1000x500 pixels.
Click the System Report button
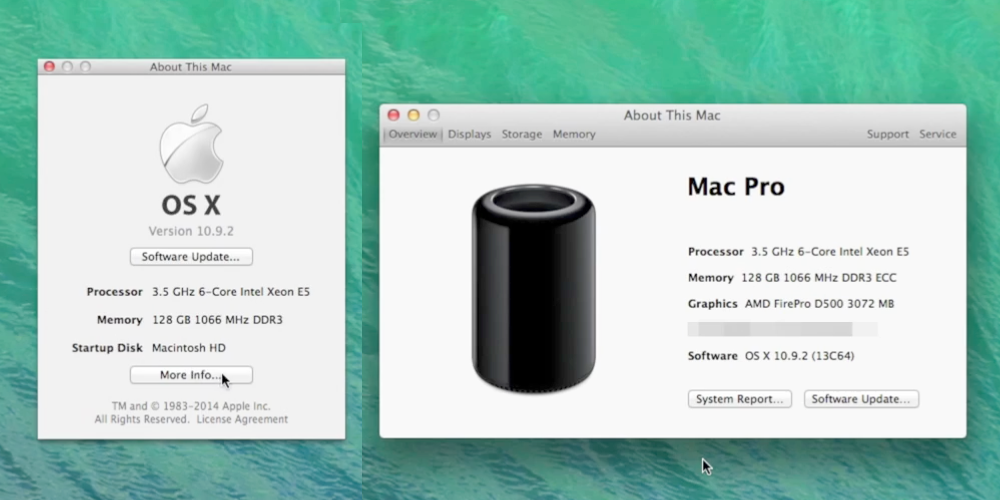point(740,399)
